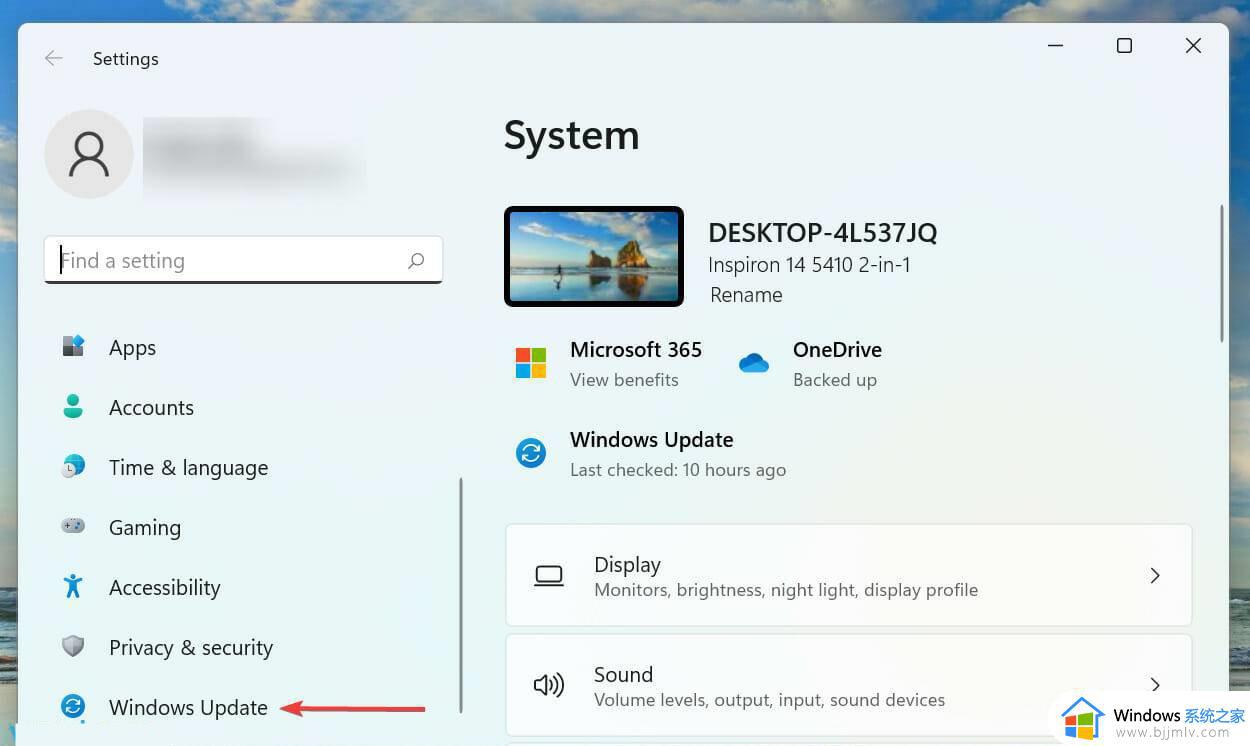1250x746 pixels.
Task: Open Windows Update from sidebar
Action: click(188, 707)
